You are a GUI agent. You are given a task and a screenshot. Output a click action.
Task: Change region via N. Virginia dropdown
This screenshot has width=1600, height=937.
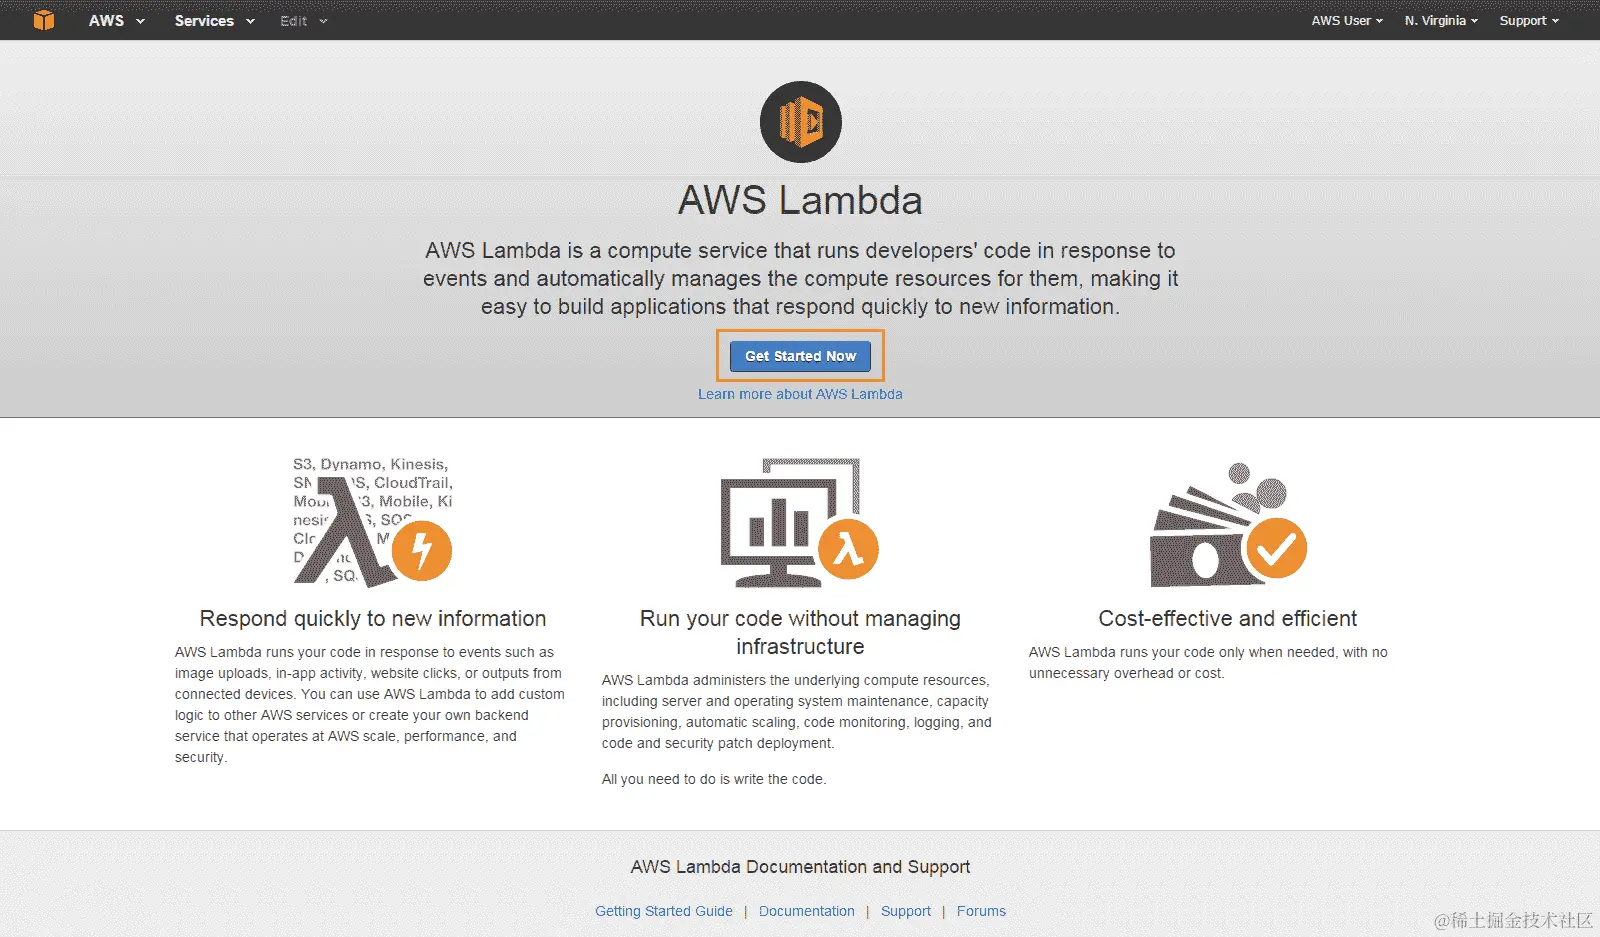tap(1441, 20)
